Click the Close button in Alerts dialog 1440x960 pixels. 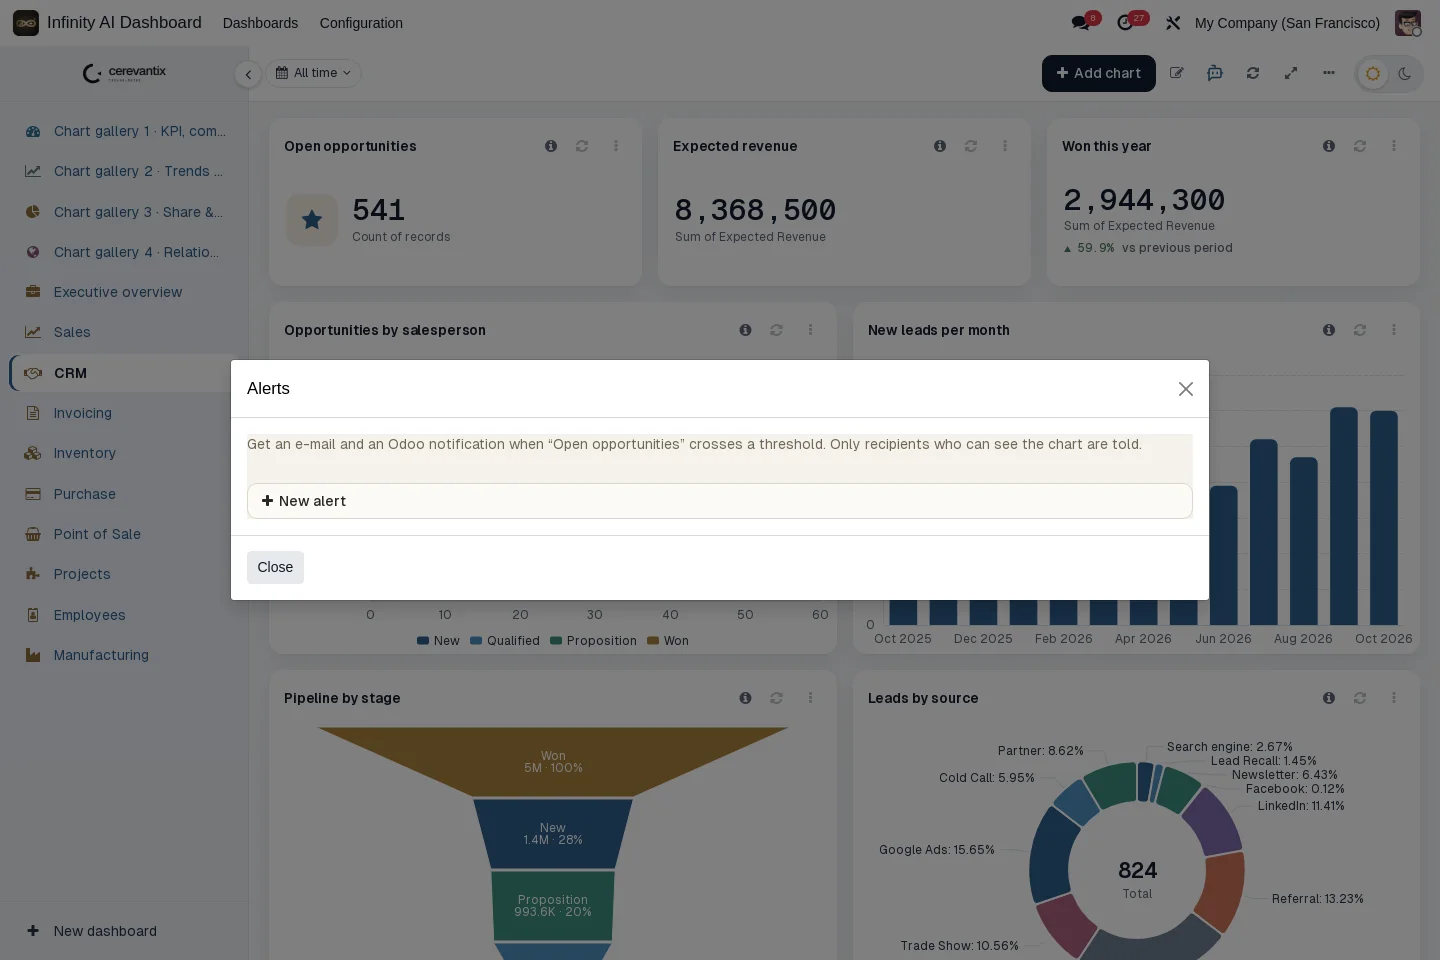tap(275, 567)
